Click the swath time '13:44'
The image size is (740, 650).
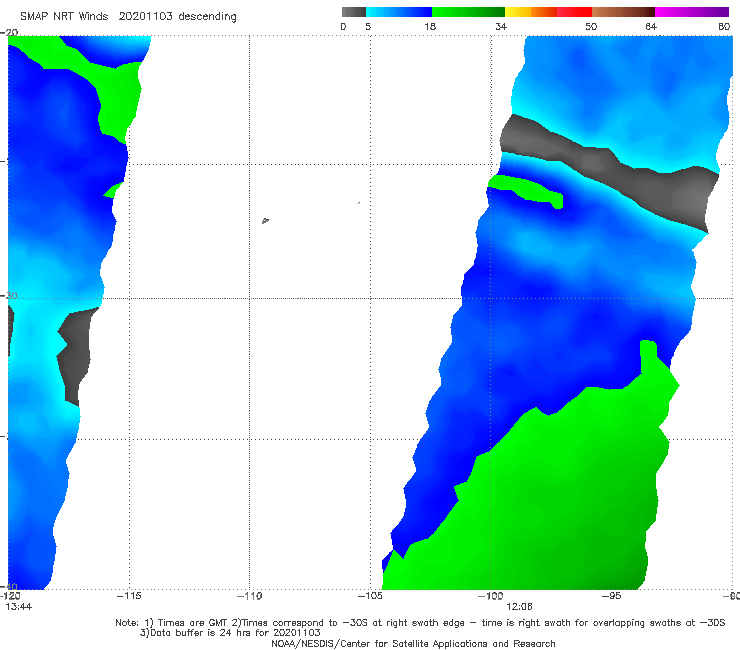coord(19,607)
